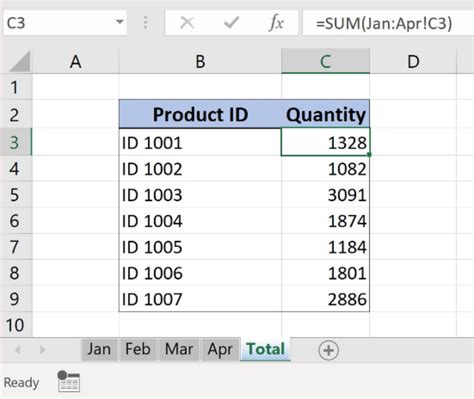The image size is (474, 399).
Task: Select row 3 header
Action: coord(16,142)
